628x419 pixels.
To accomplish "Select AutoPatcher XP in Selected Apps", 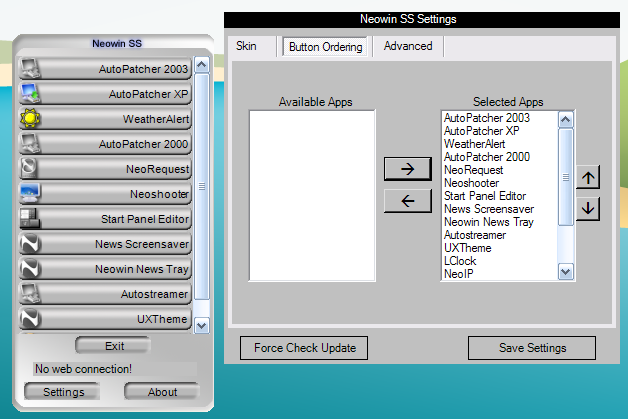I will (x=499, y=131).
